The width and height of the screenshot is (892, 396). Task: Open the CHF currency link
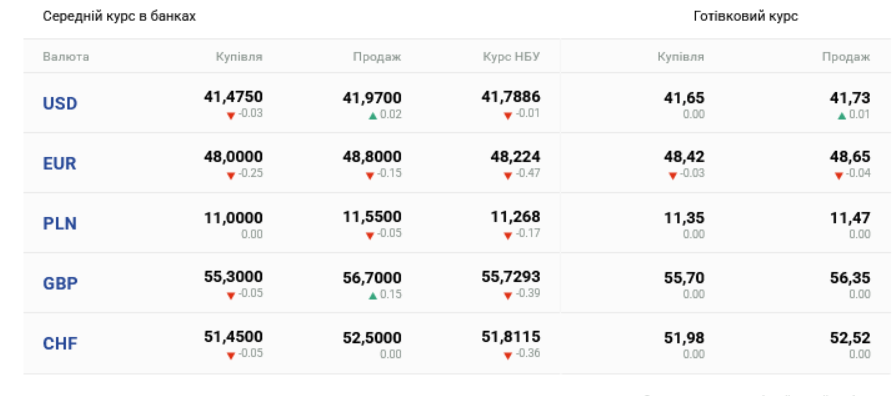(60, 344)
